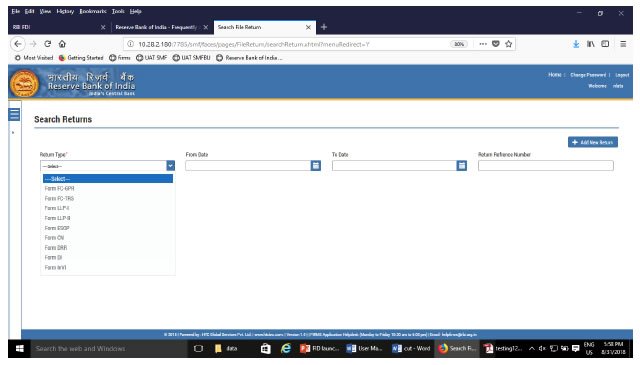Show site information icon in address bar
Viewport: 640px width, 365px height.
[130, 44]
